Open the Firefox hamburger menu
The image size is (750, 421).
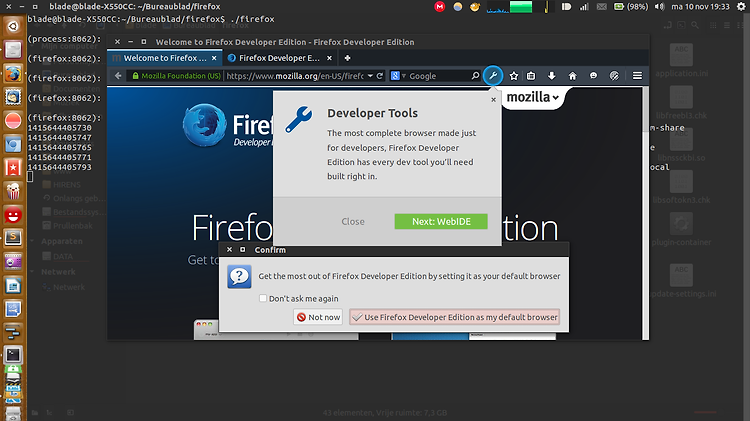[637, 76]
